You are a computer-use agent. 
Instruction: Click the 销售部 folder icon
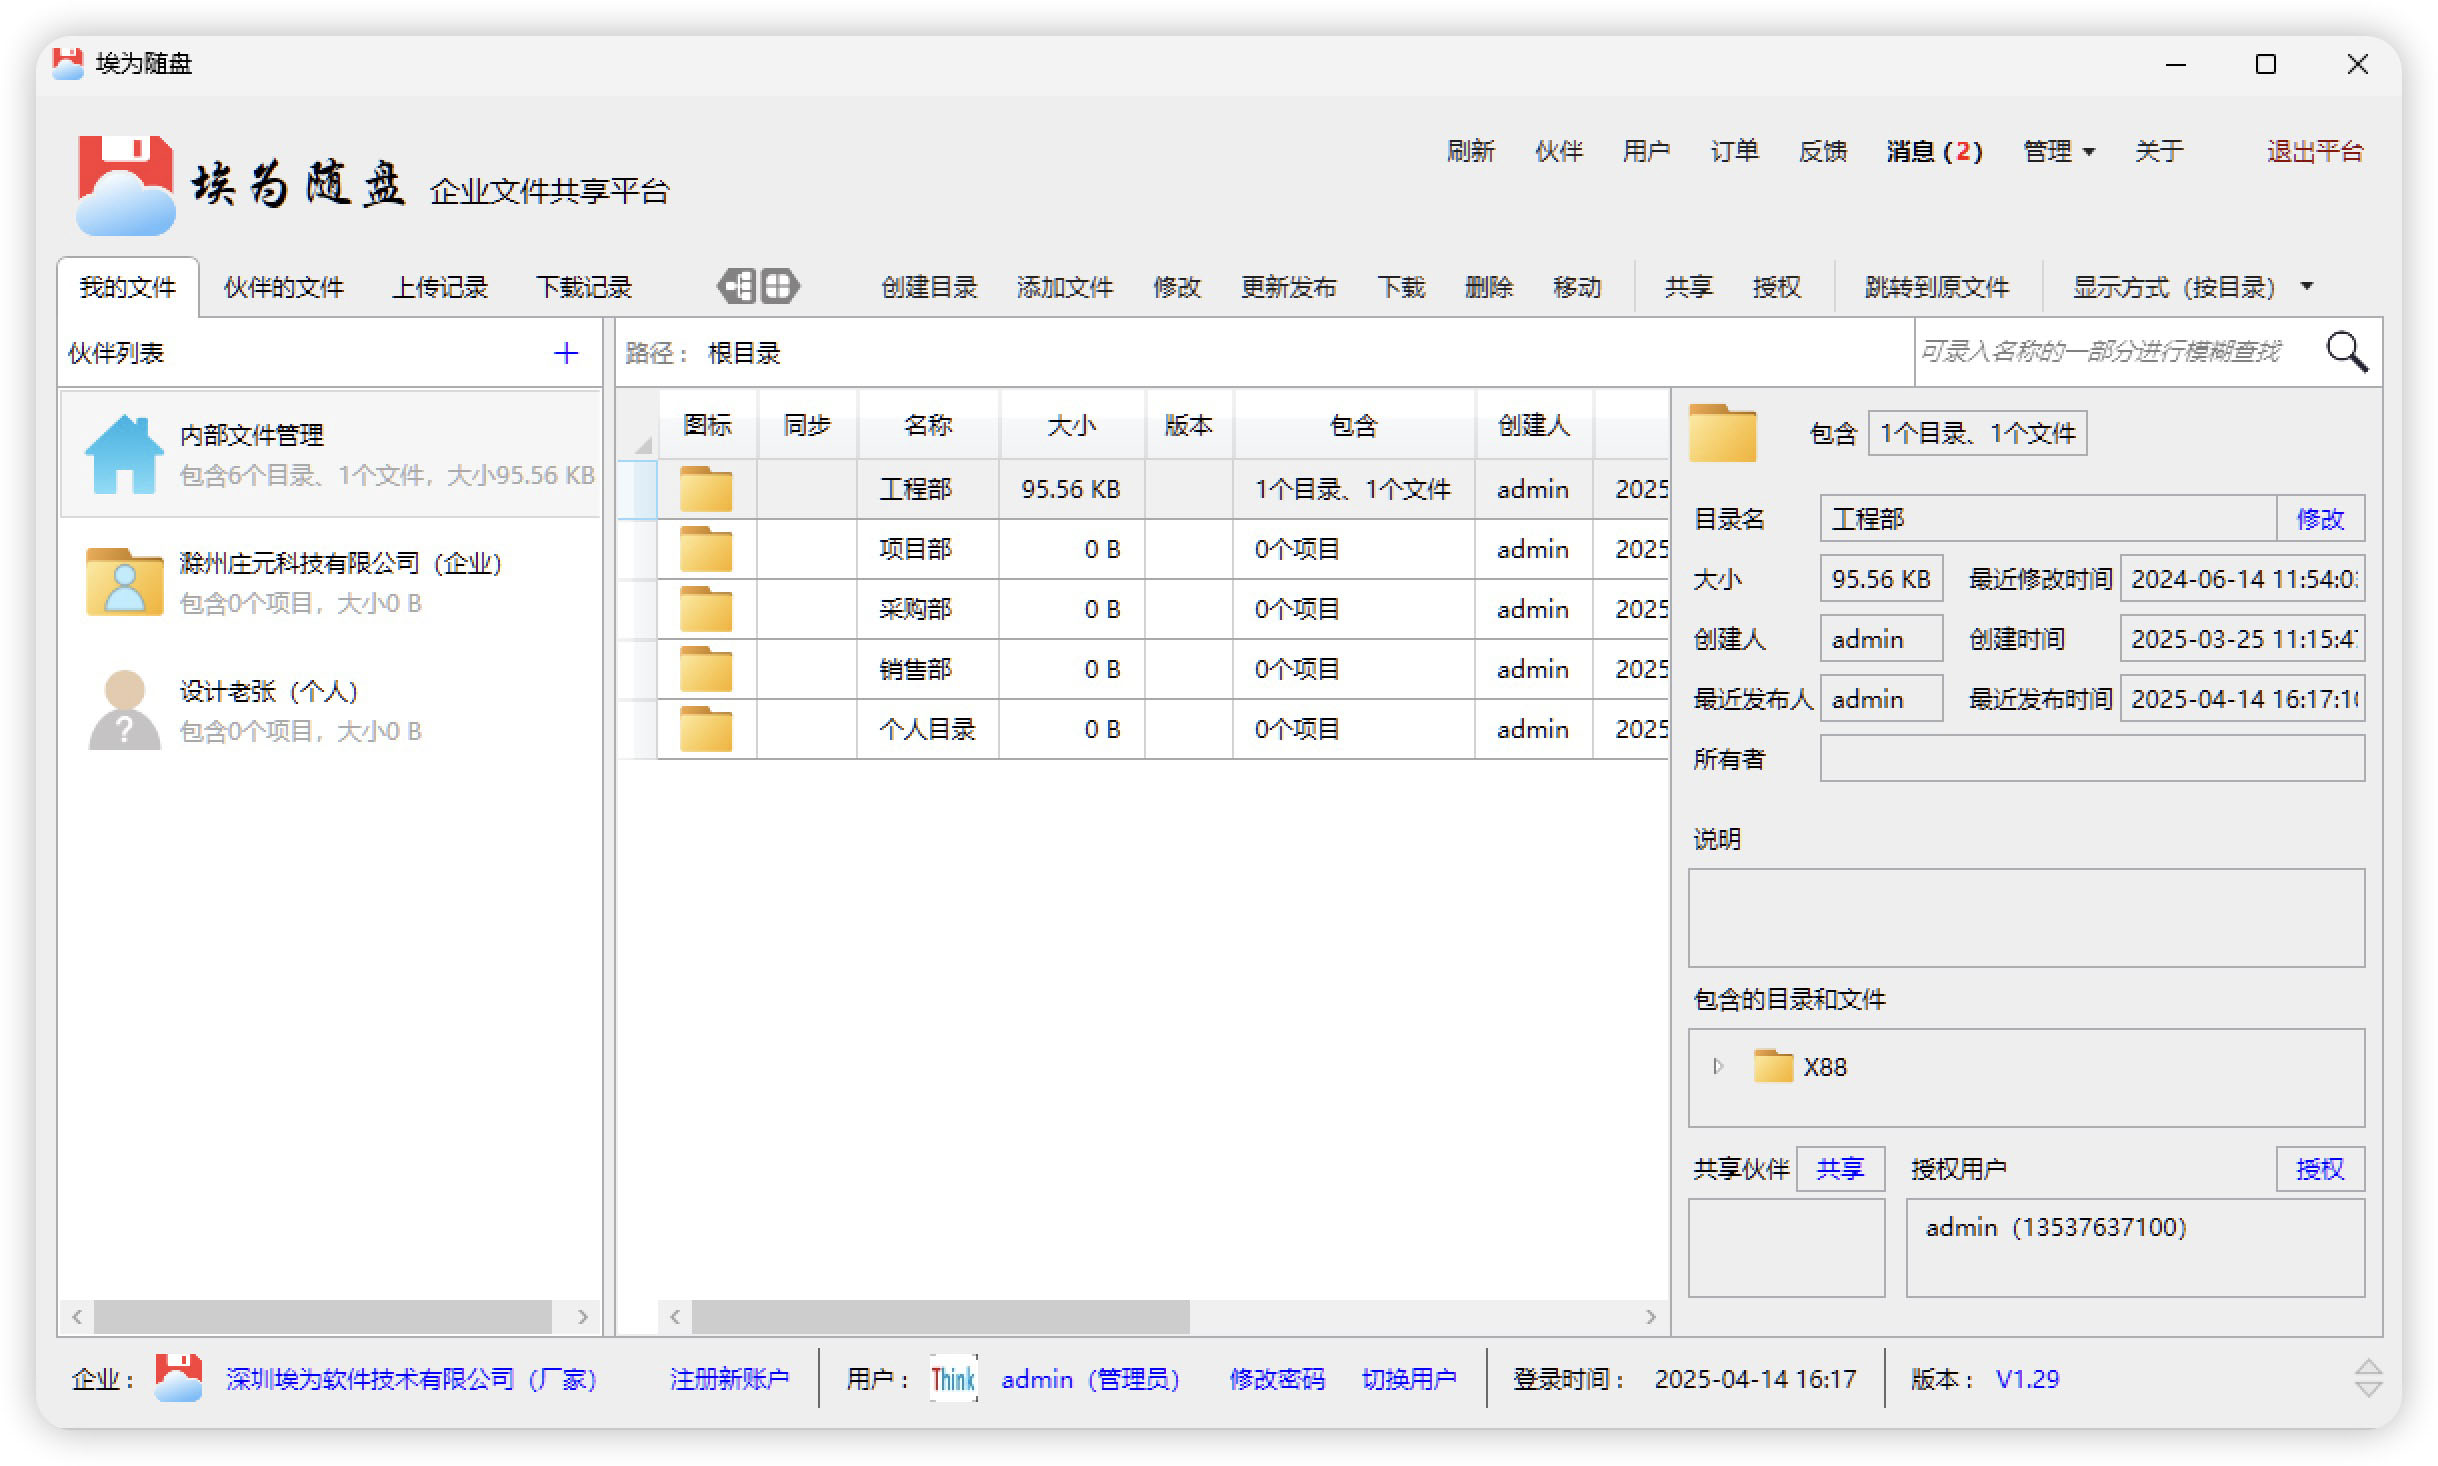pos(706,669)
